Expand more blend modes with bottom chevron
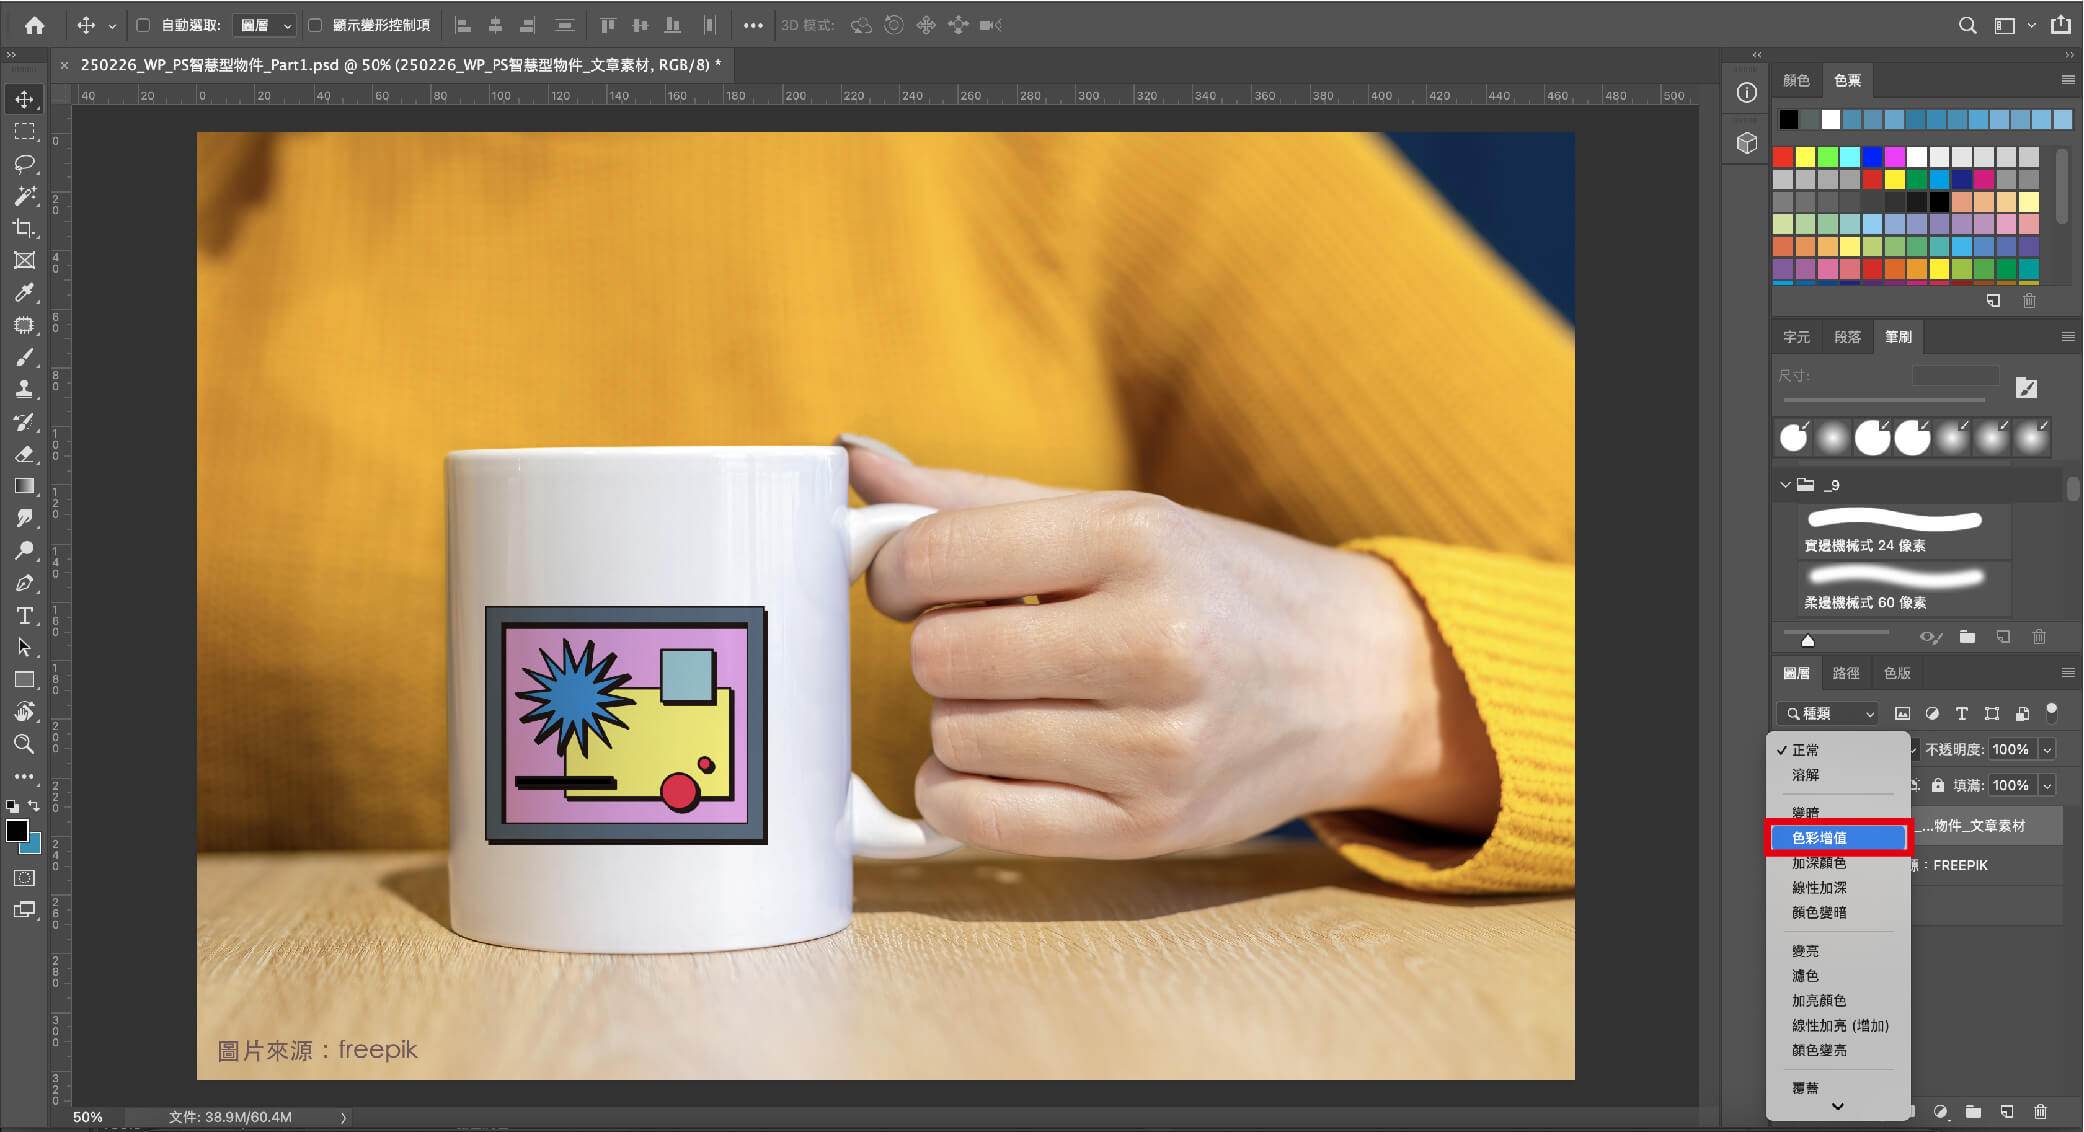This screenshot has width=2084, height=1132. [x=1837, y=1106]
